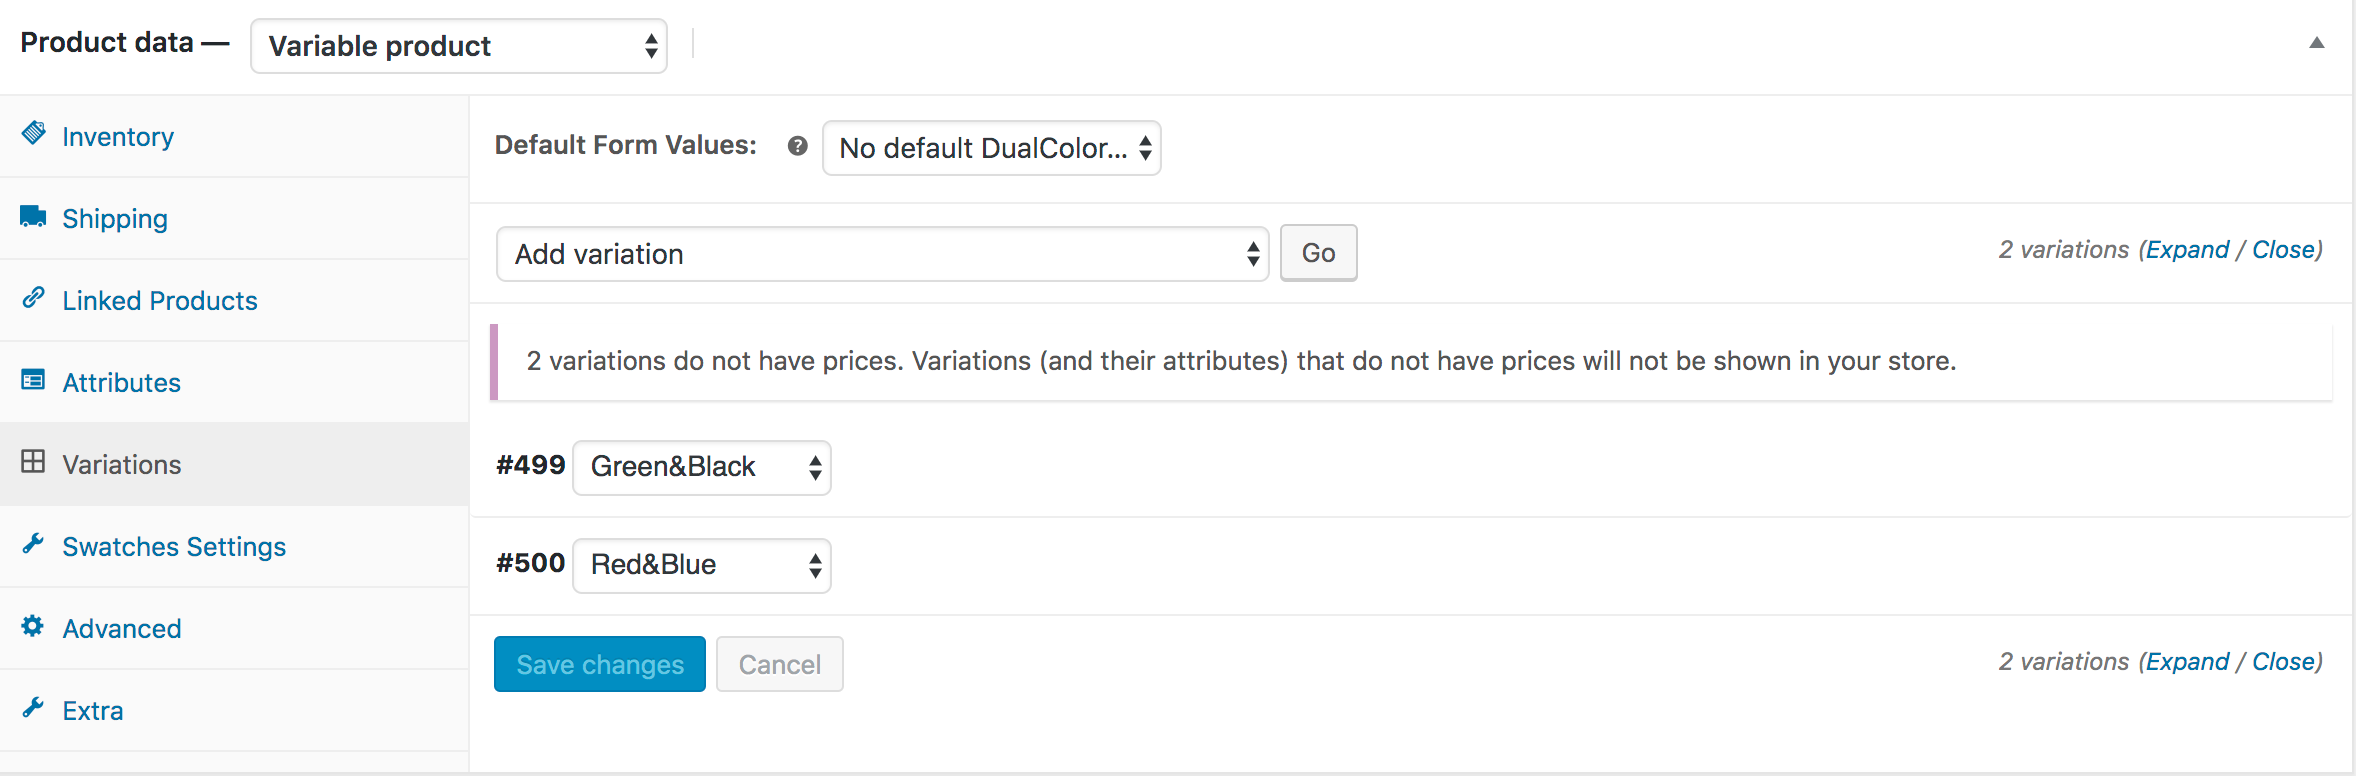Screen dimensions: 2356x776
Task: Open the Add variation dropdown
Action: click(x=882, y=254)
